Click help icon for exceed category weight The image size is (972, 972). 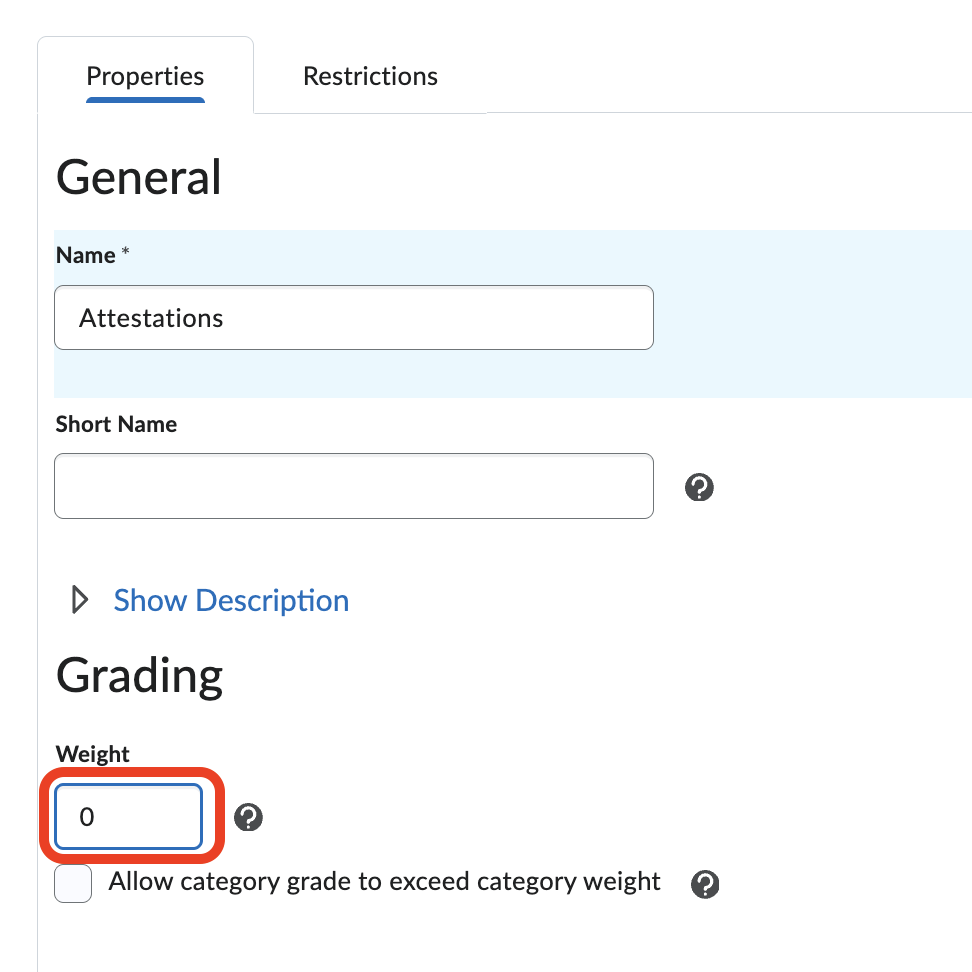(705, 884)
